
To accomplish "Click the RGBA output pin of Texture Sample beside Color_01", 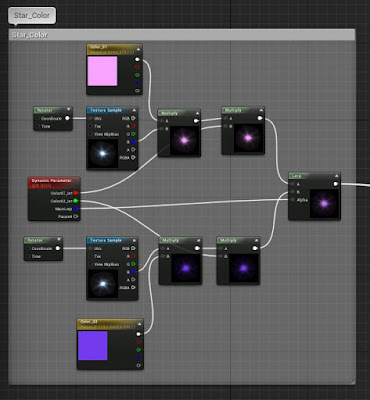I will (x=133, y=157).
